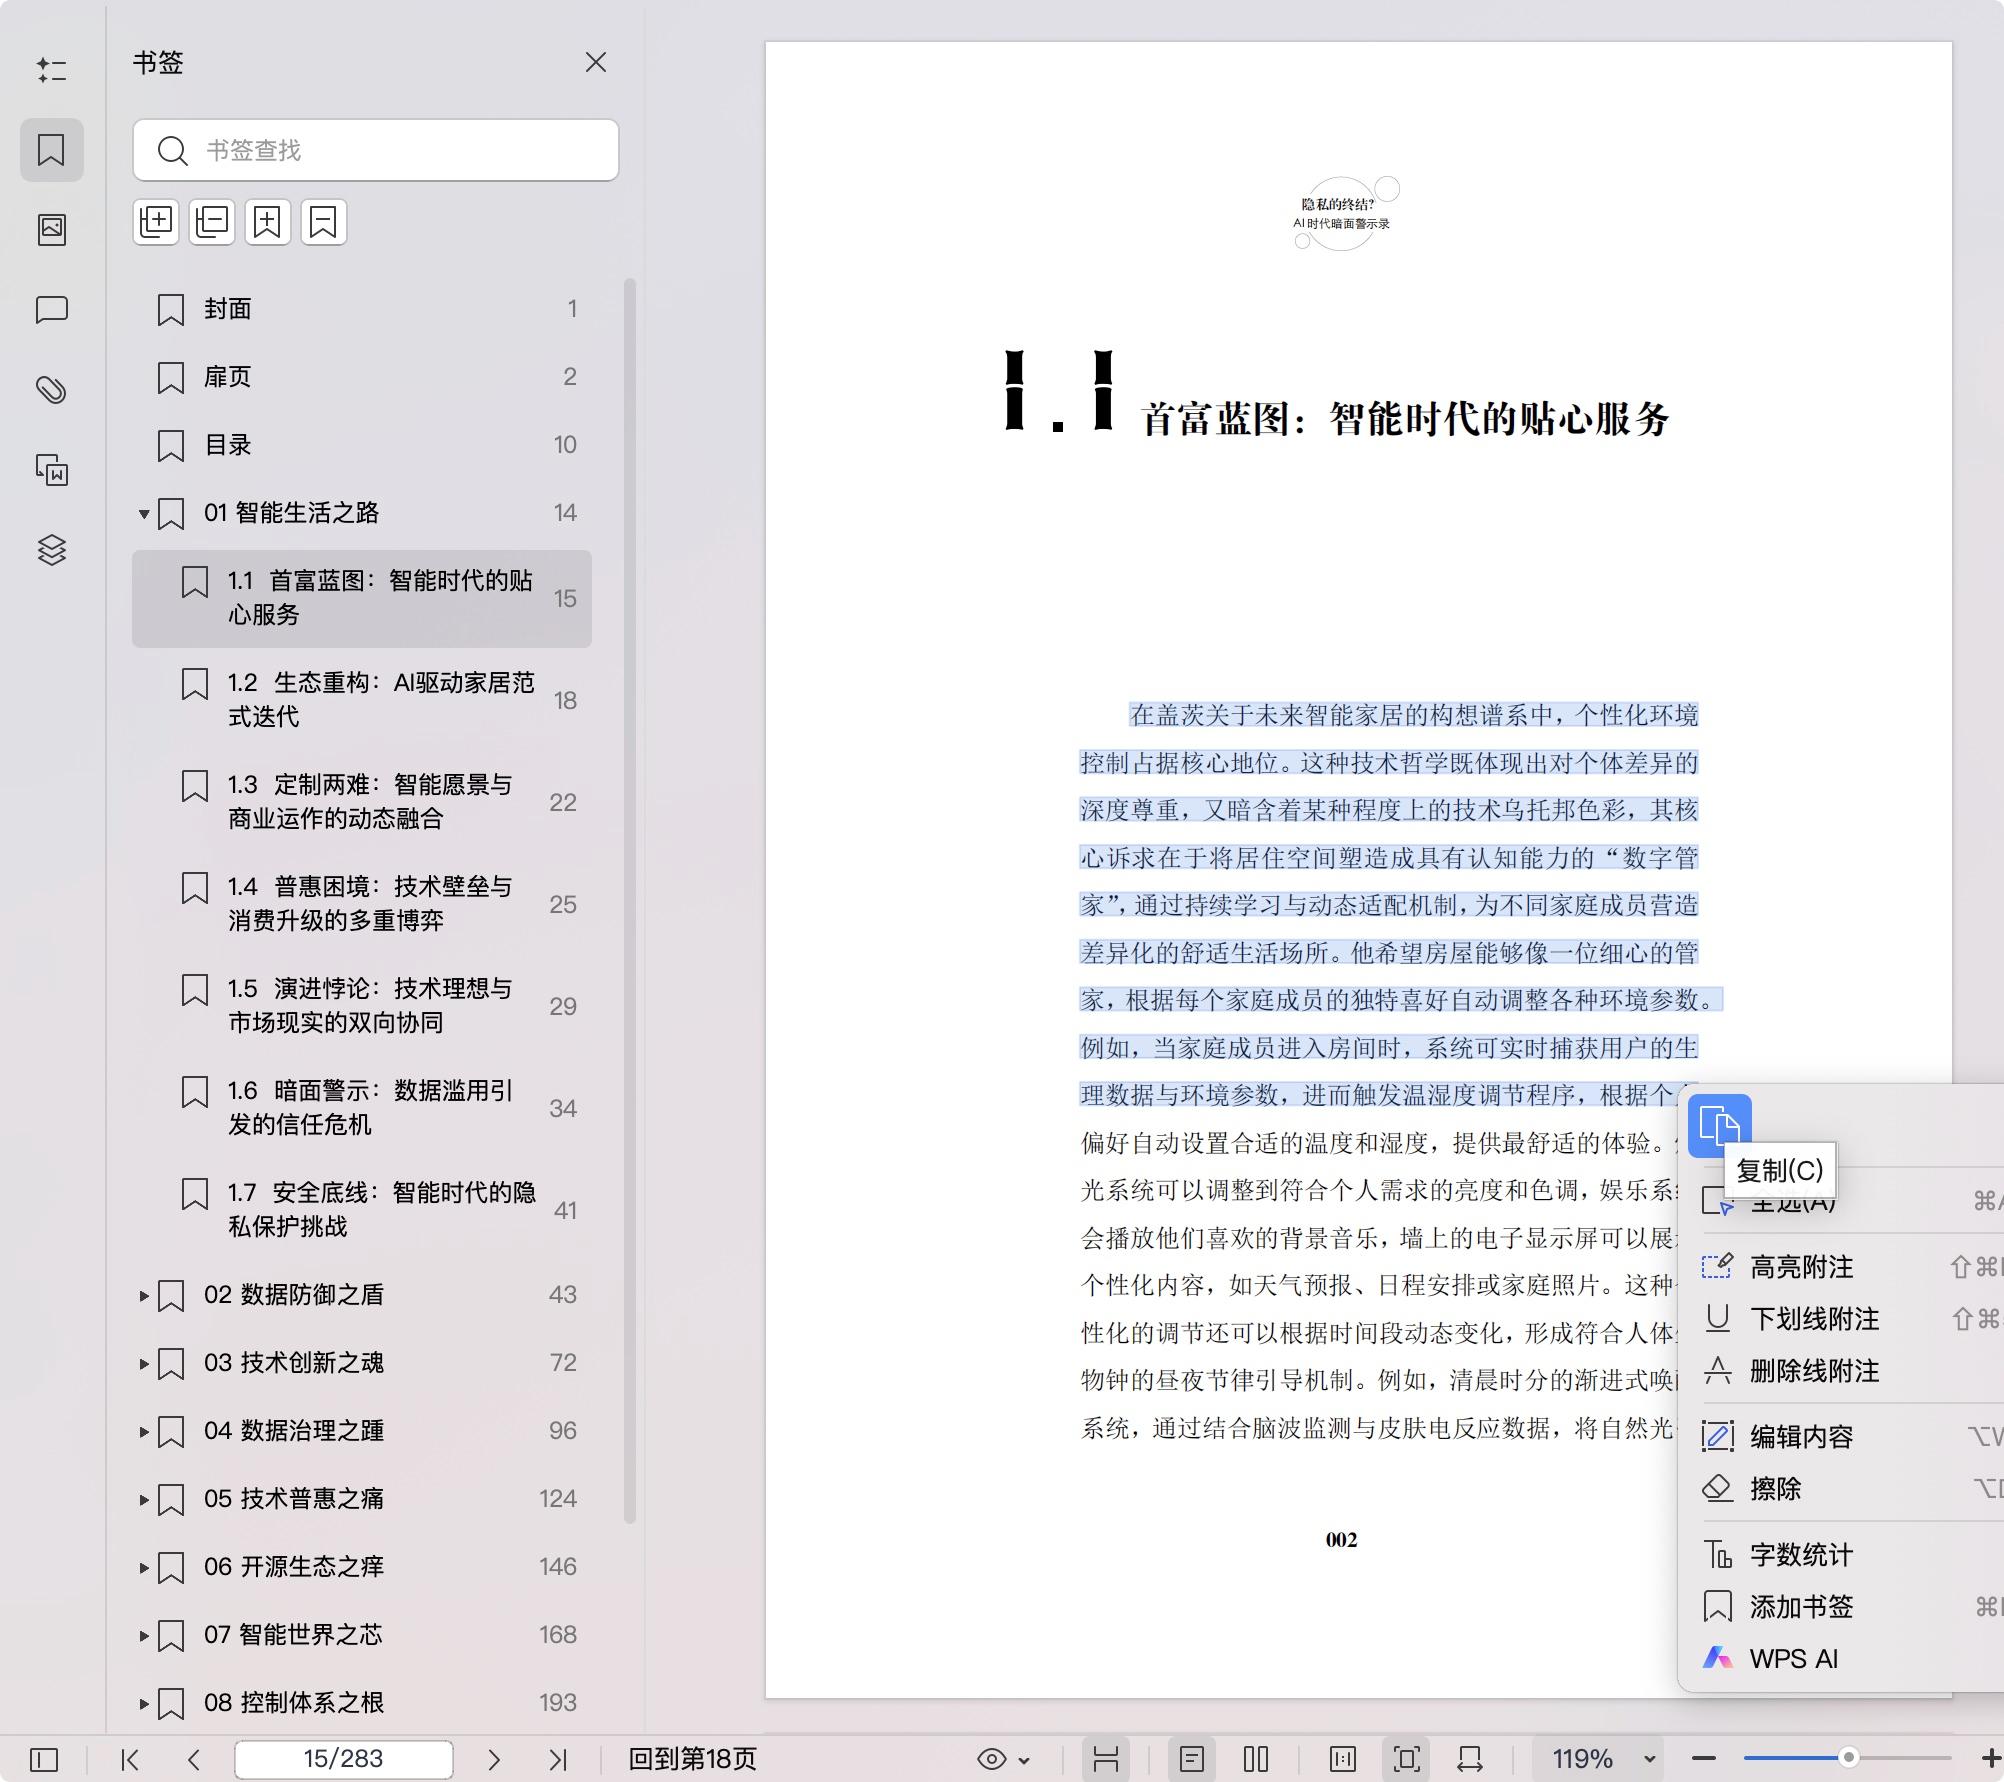Screen dimensions: 2004x1782
Task: Jump to the last page using the end arrow
Action: coord(556,1758)
